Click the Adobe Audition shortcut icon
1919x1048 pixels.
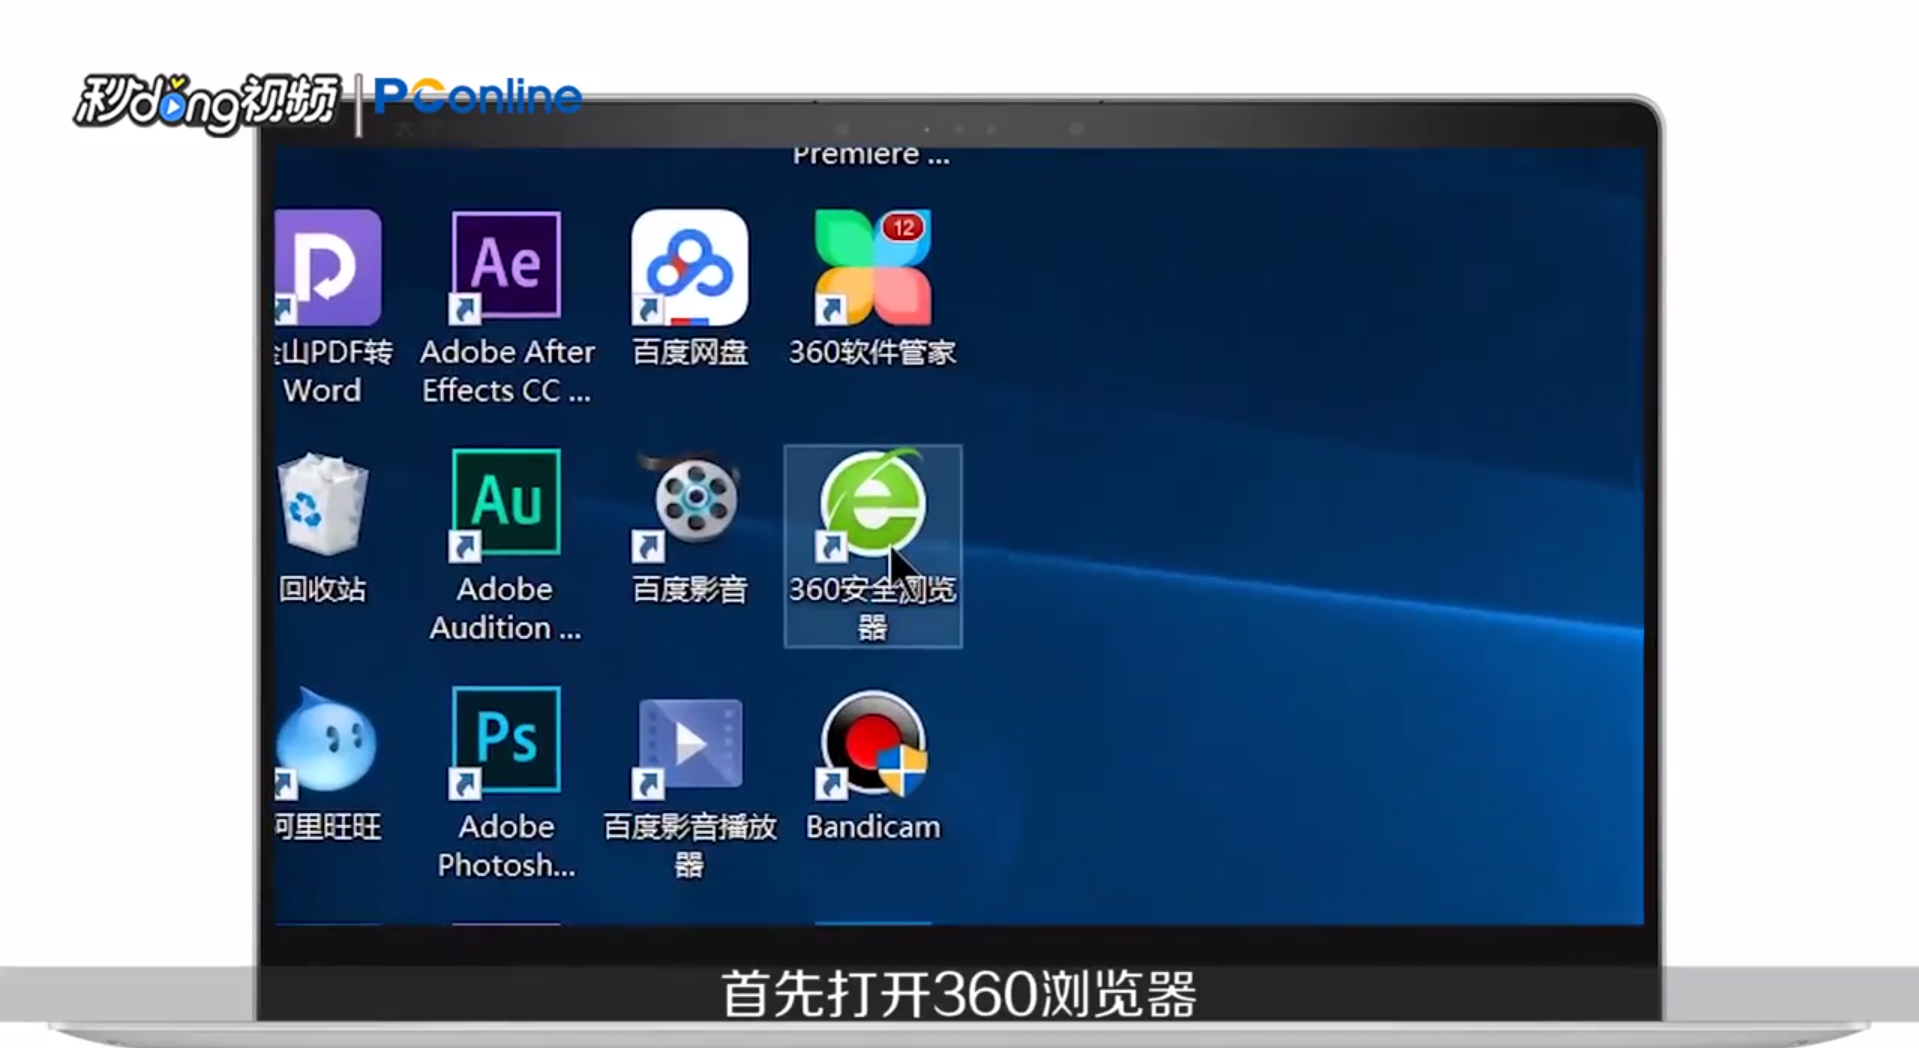[506, 503]
